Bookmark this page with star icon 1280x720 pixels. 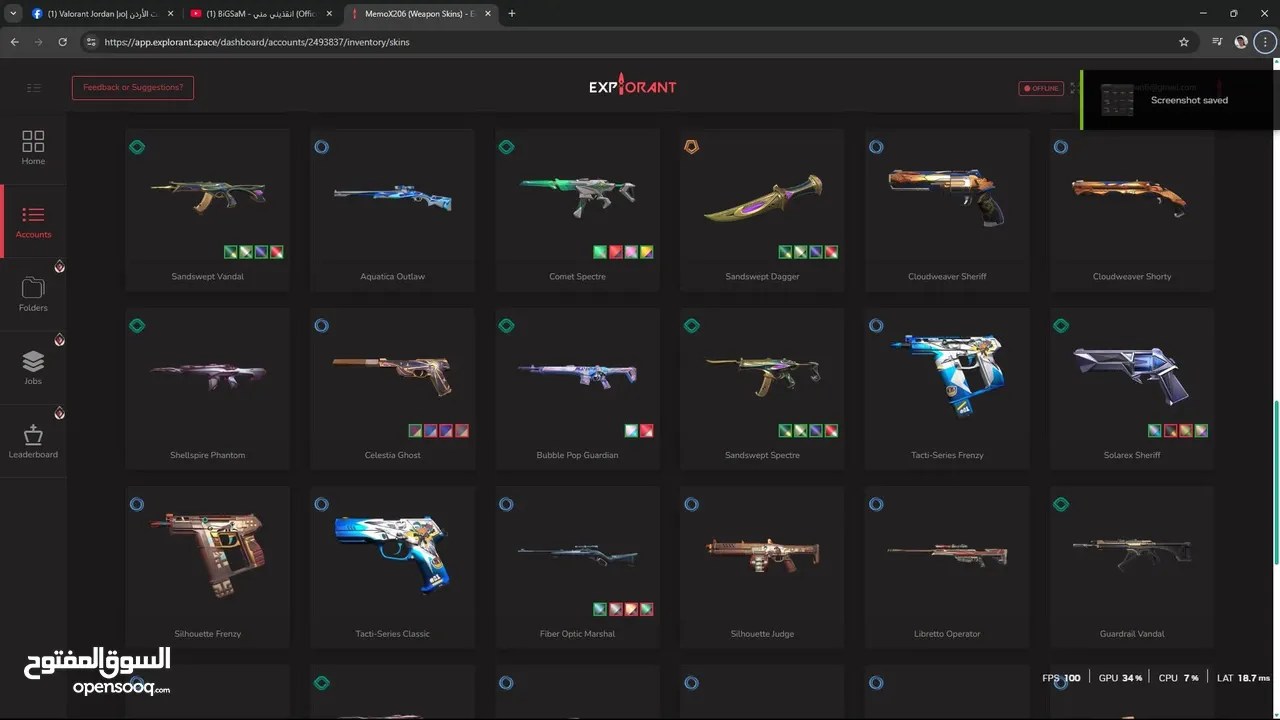pyautogui.click(x=1184, y=42)
